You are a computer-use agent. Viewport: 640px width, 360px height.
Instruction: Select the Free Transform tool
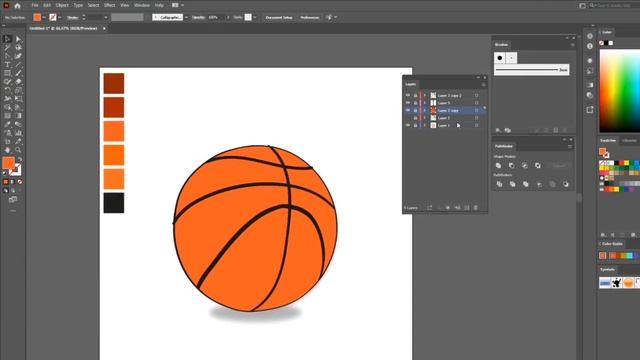pos(18,99)
